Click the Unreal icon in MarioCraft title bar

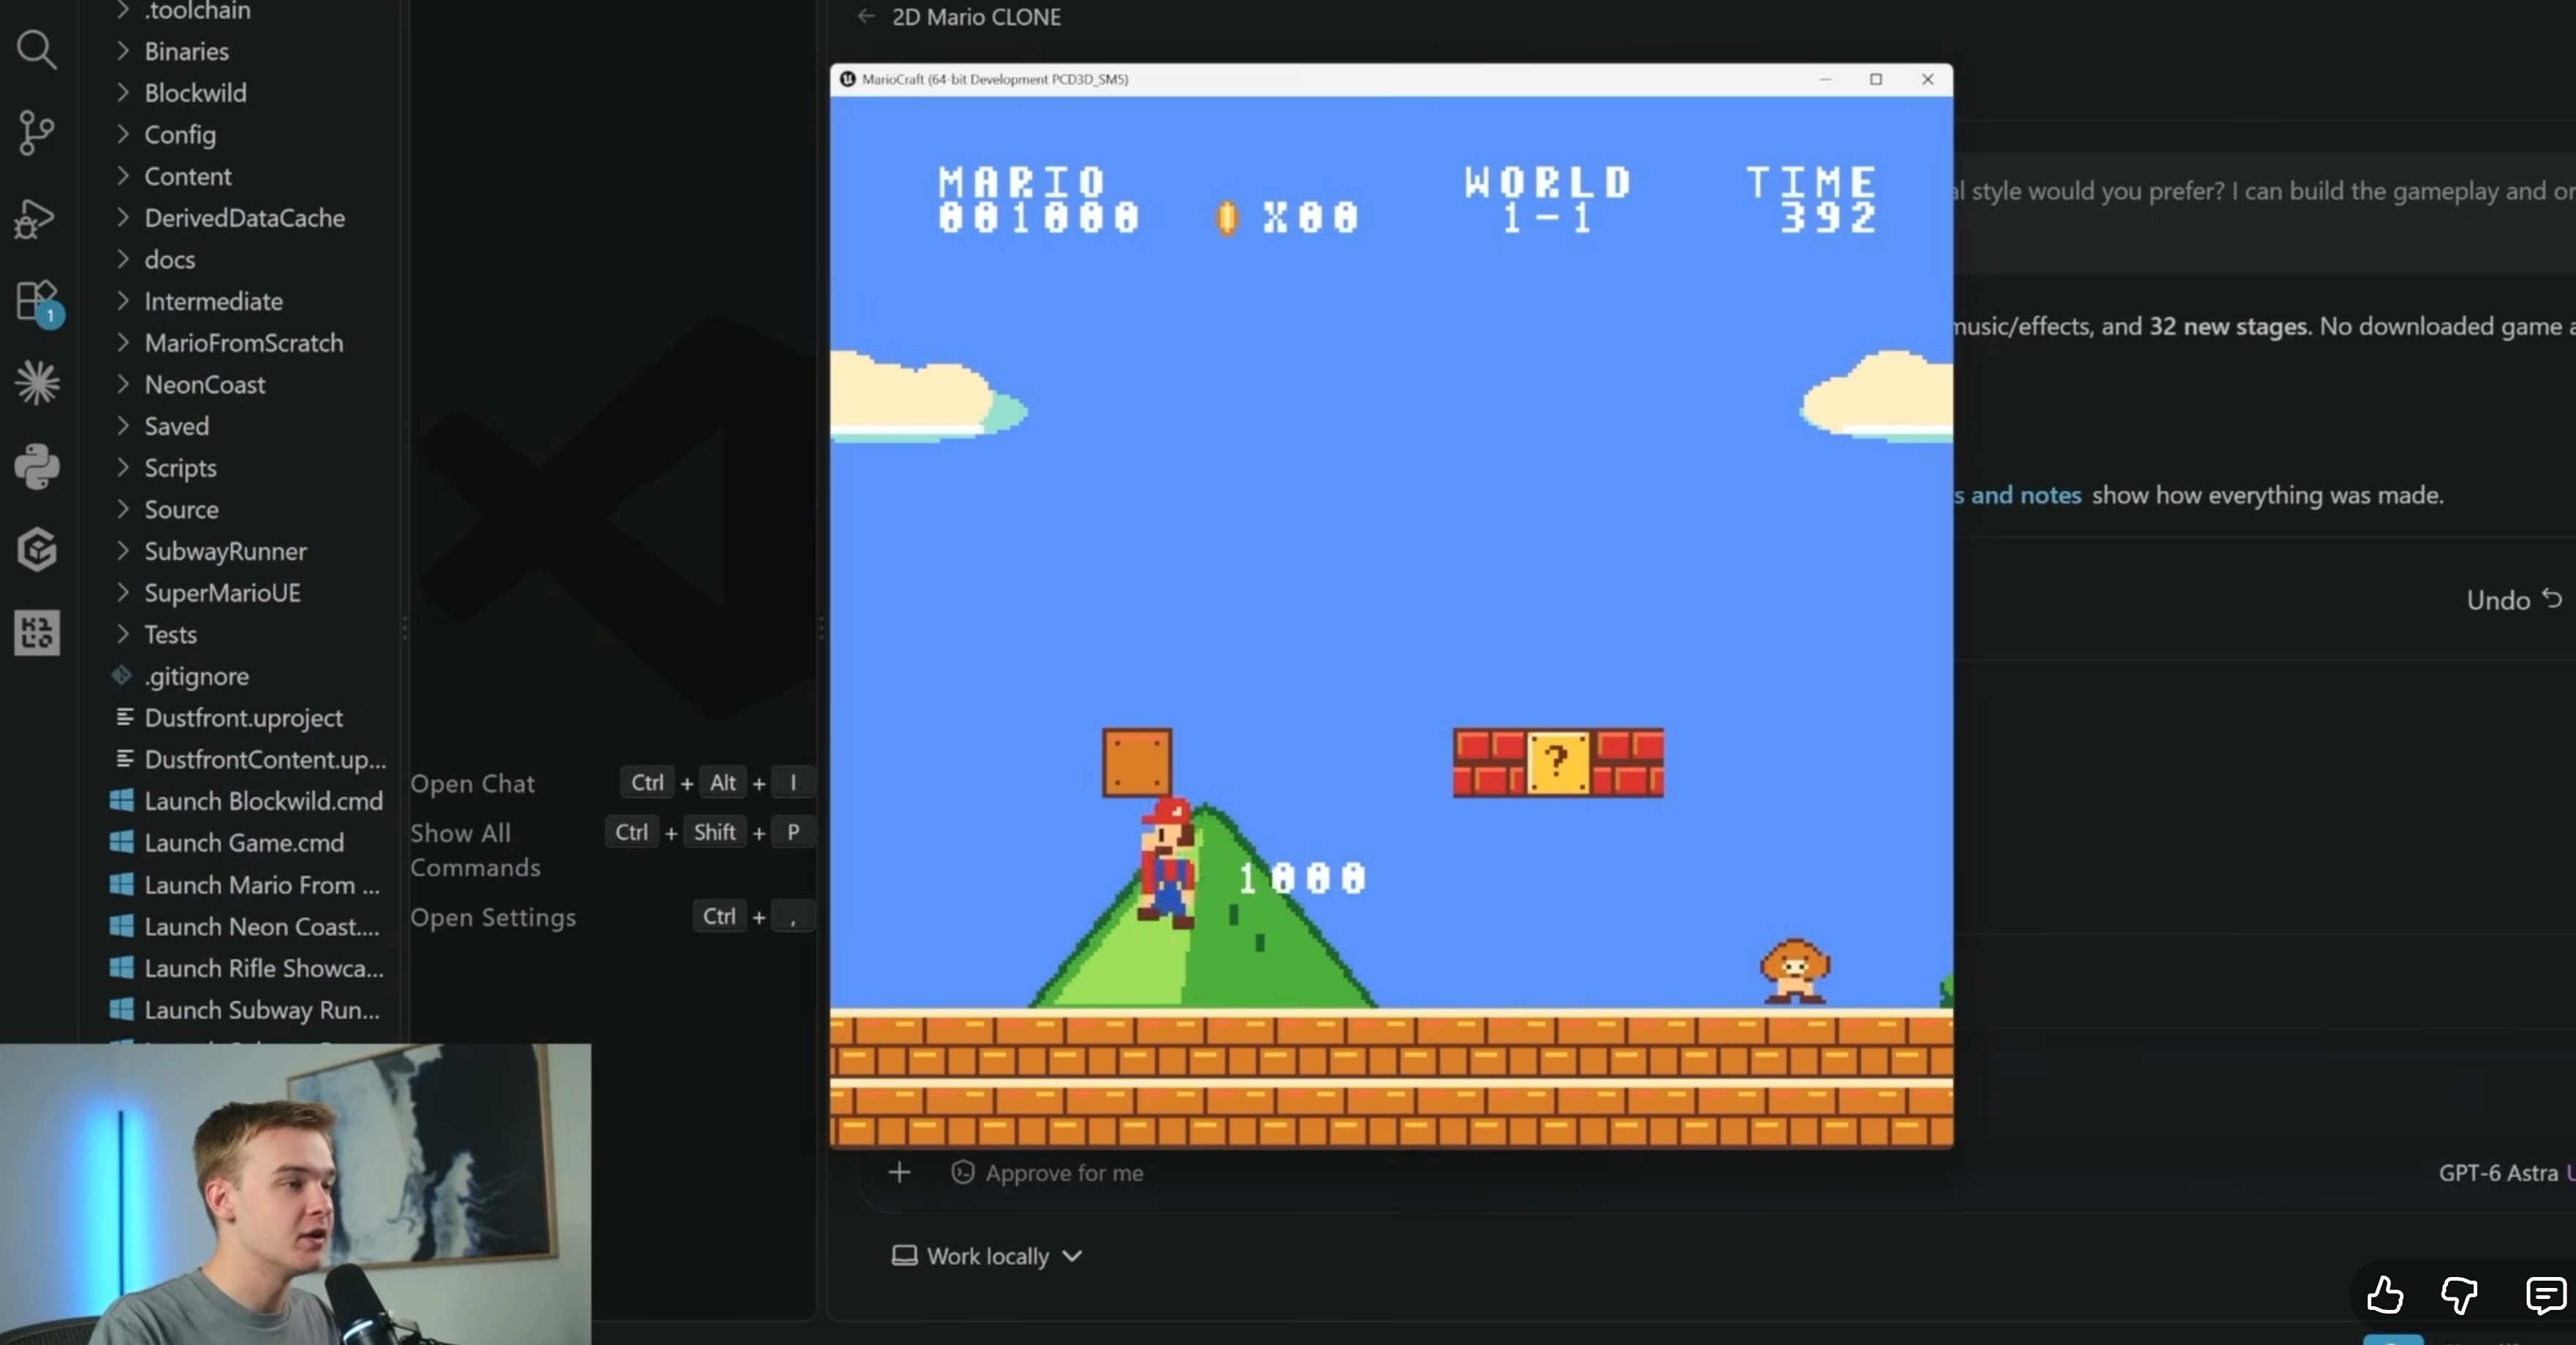pos(848,79)
